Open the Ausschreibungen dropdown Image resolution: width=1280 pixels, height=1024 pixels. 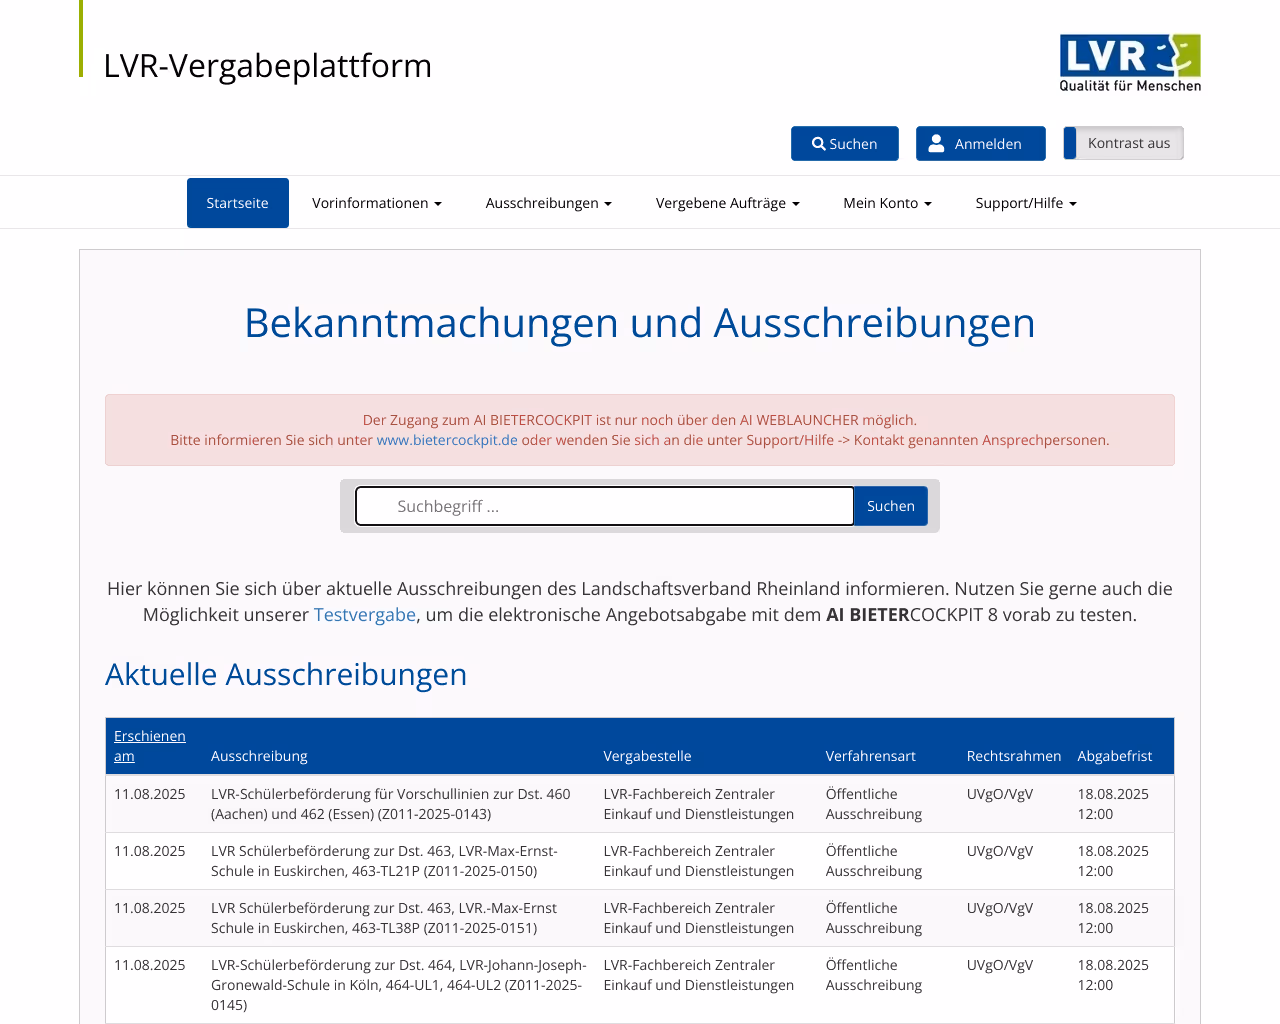549,202
